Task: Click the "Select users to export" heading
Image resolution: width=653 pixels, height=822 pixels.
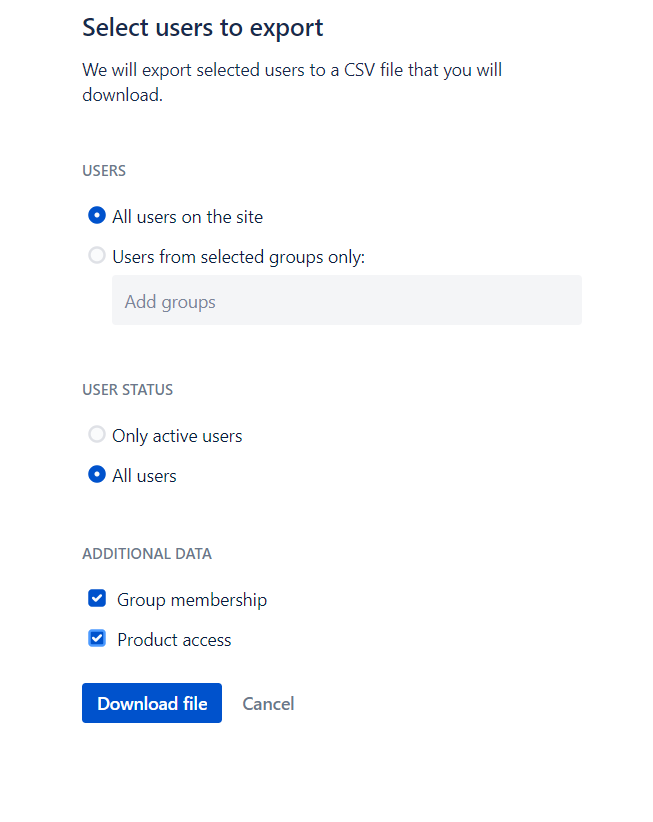Action: [x=202, y=27]
